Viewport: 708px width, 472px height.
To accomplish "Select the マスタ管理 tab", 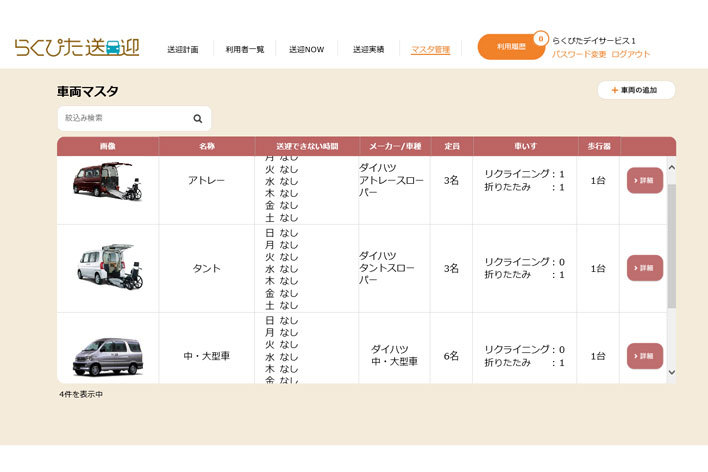I will click(x=430, y=49).
